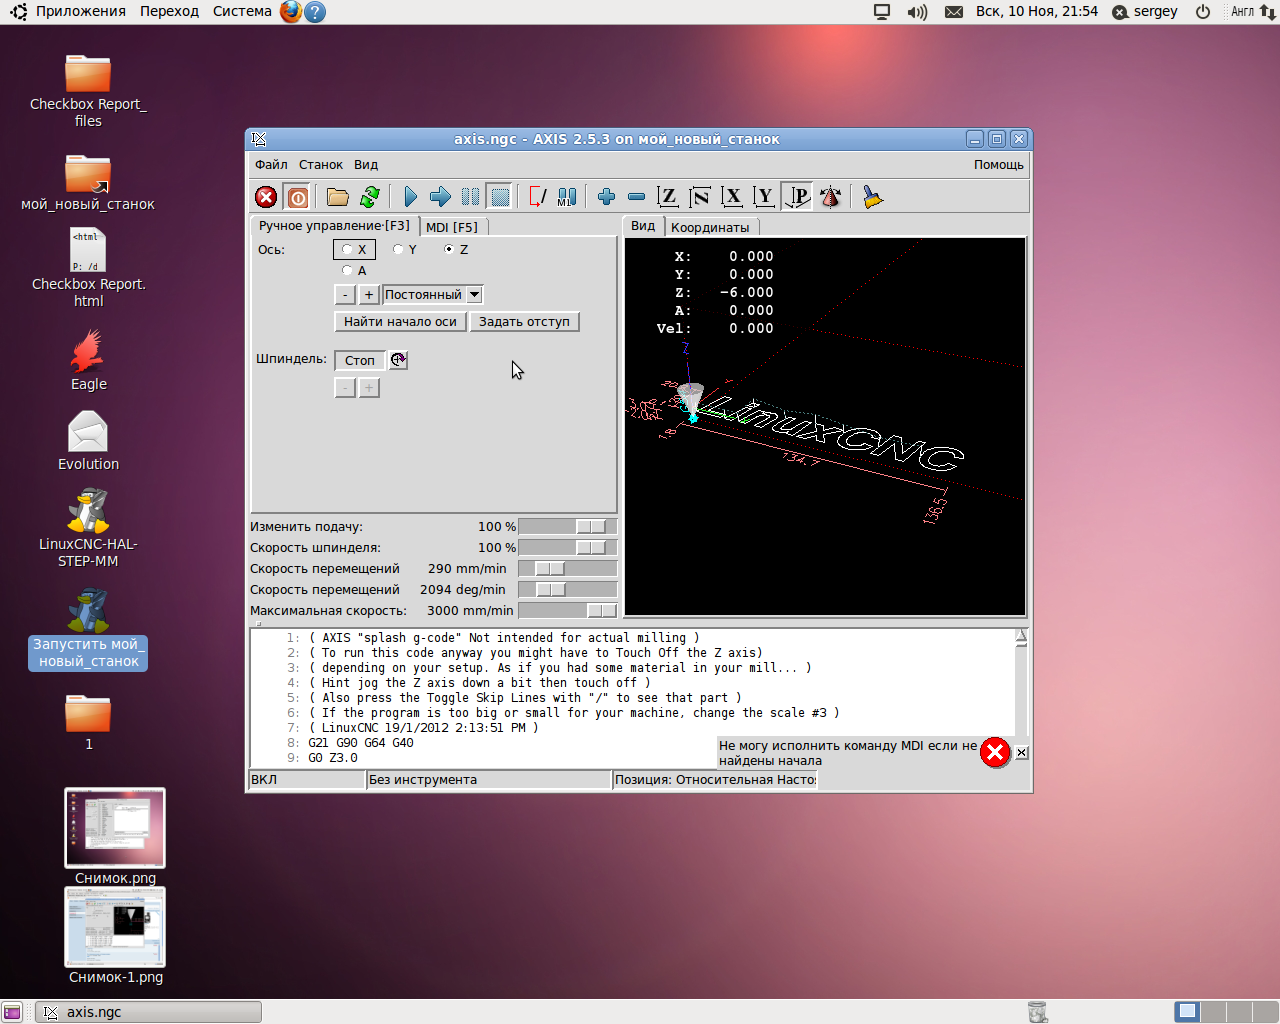Select the Y axis radio button
This screenshot has width=1280, height=1024.
(398, 250)
